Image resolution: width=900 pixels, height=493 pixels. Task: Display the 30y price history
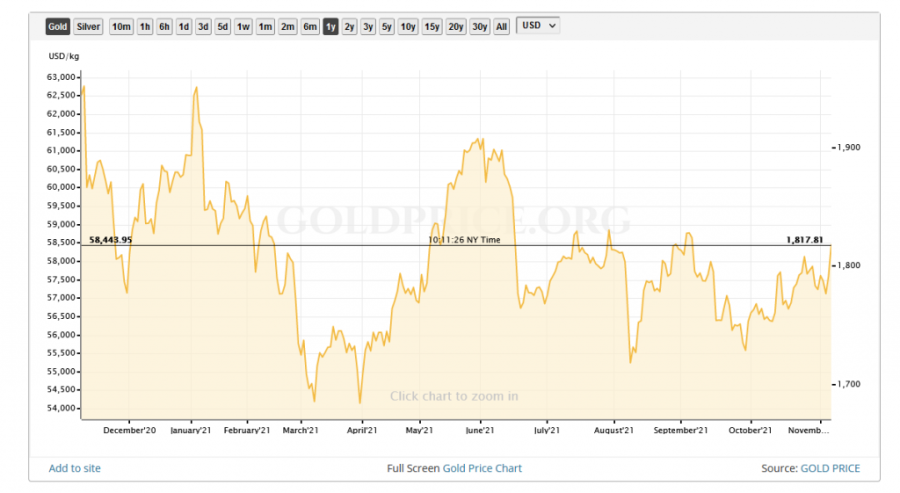[x=479, y=26]
